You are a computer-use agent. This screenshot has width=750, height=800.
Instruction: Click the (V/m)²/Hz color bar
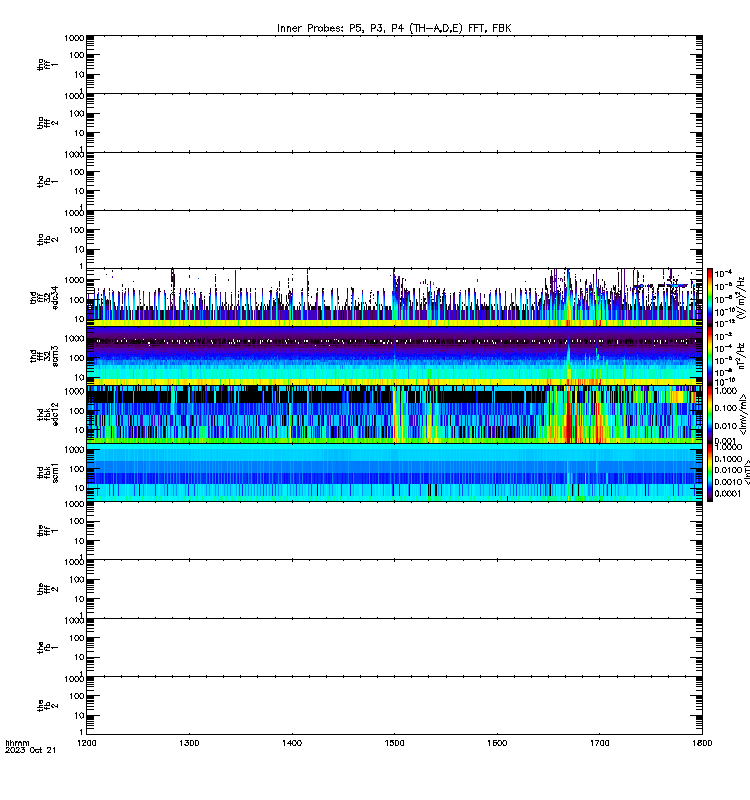point(710,297)
